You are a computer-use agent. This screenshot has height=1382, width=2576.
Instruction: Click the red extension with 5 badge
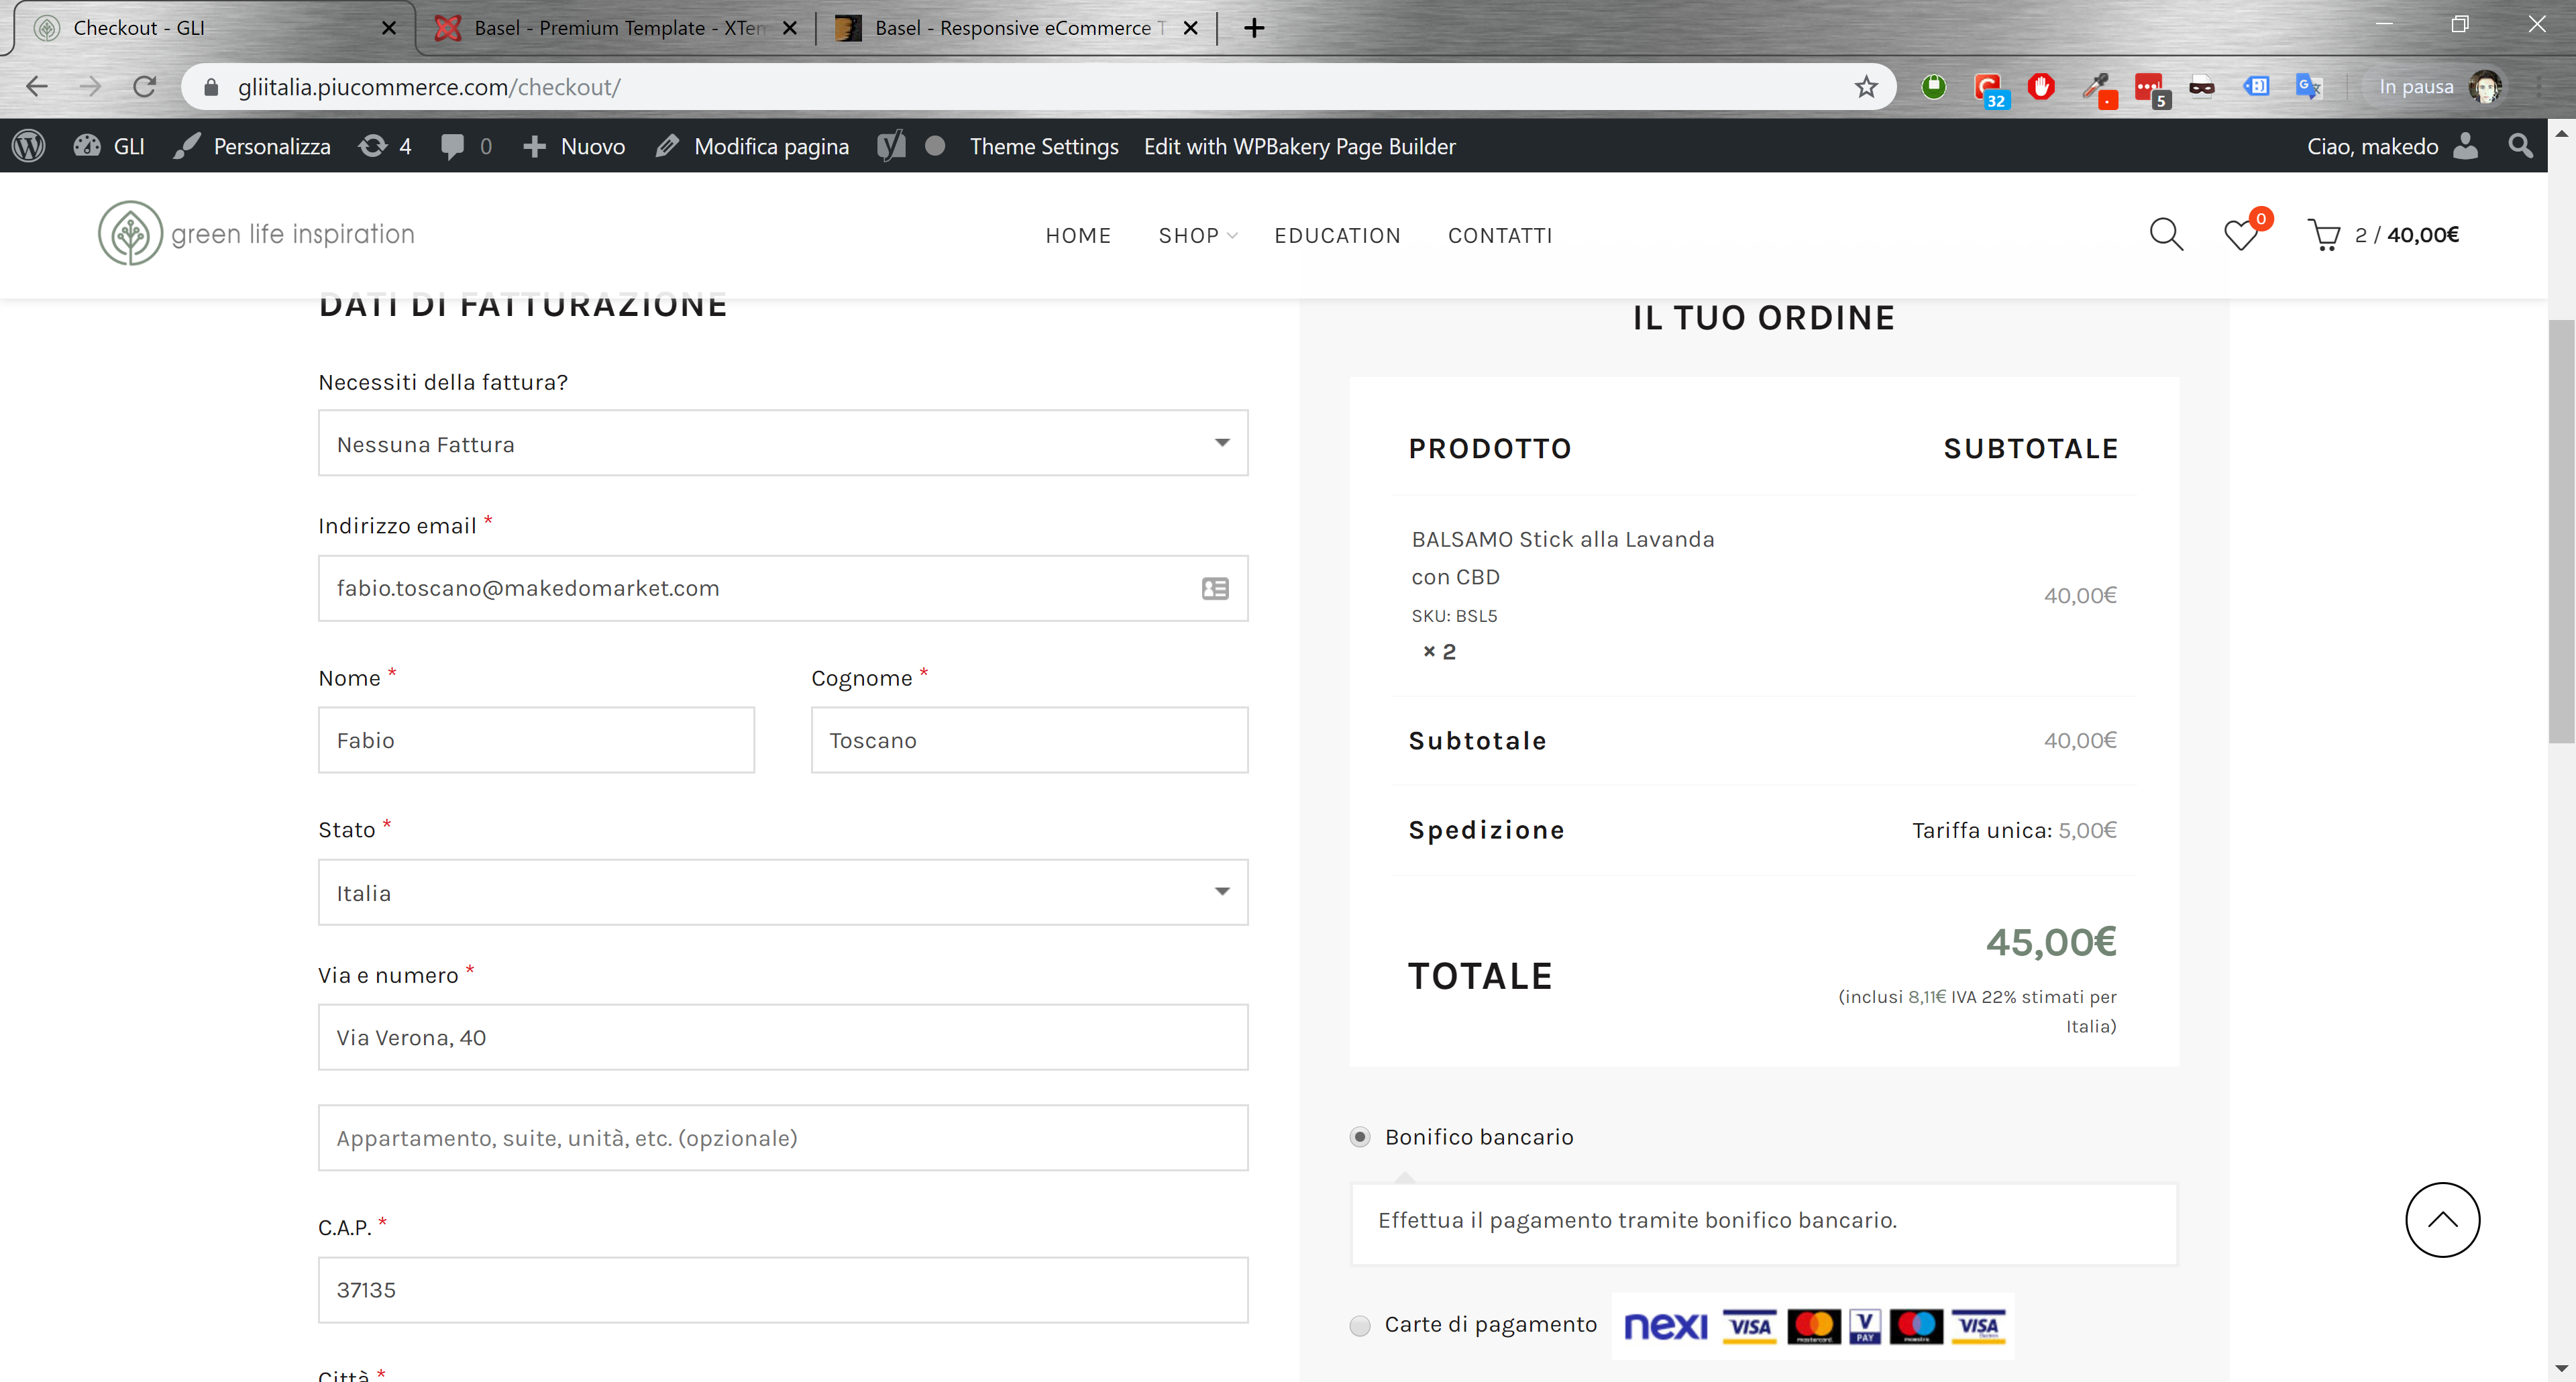(2151, 89)
